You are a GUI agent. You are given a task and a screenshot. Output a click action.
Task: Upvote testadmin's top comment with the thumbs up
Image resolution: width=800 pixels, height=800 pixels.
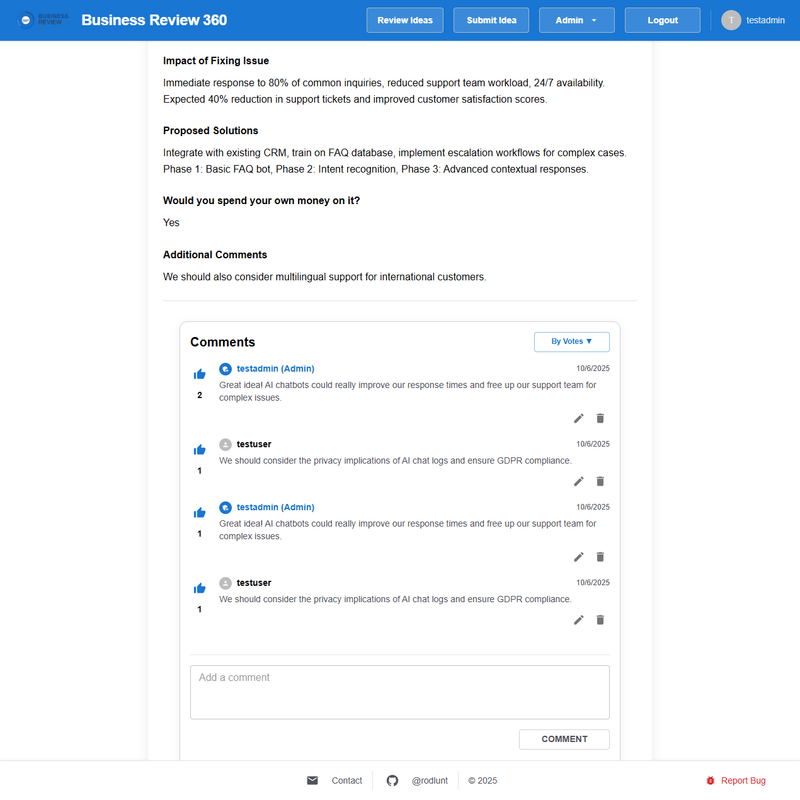(199, 372)
